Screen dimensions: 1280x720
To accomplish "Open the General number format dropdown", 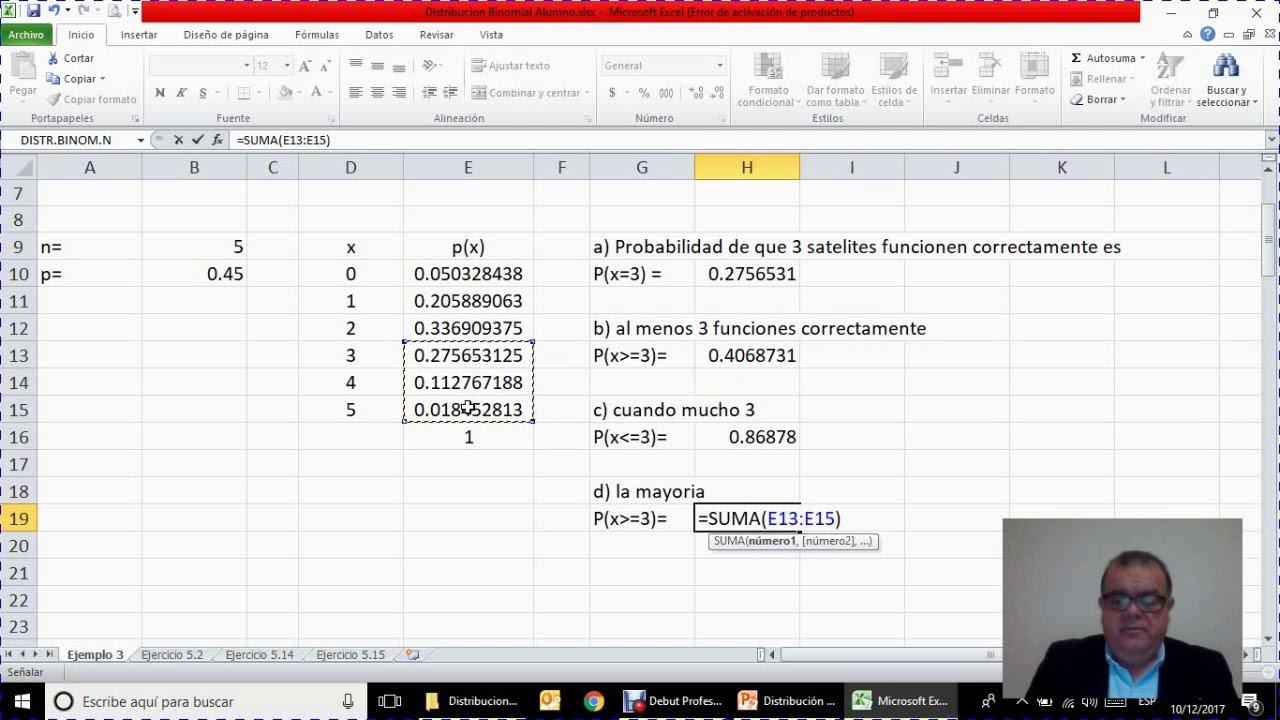I will 719,66.
